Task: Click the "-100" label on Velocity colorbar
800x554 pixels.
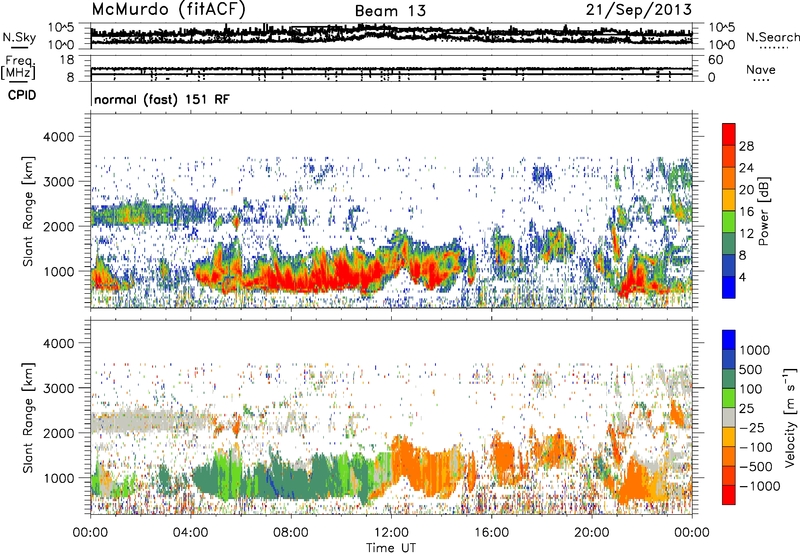Action: (755, 447)
